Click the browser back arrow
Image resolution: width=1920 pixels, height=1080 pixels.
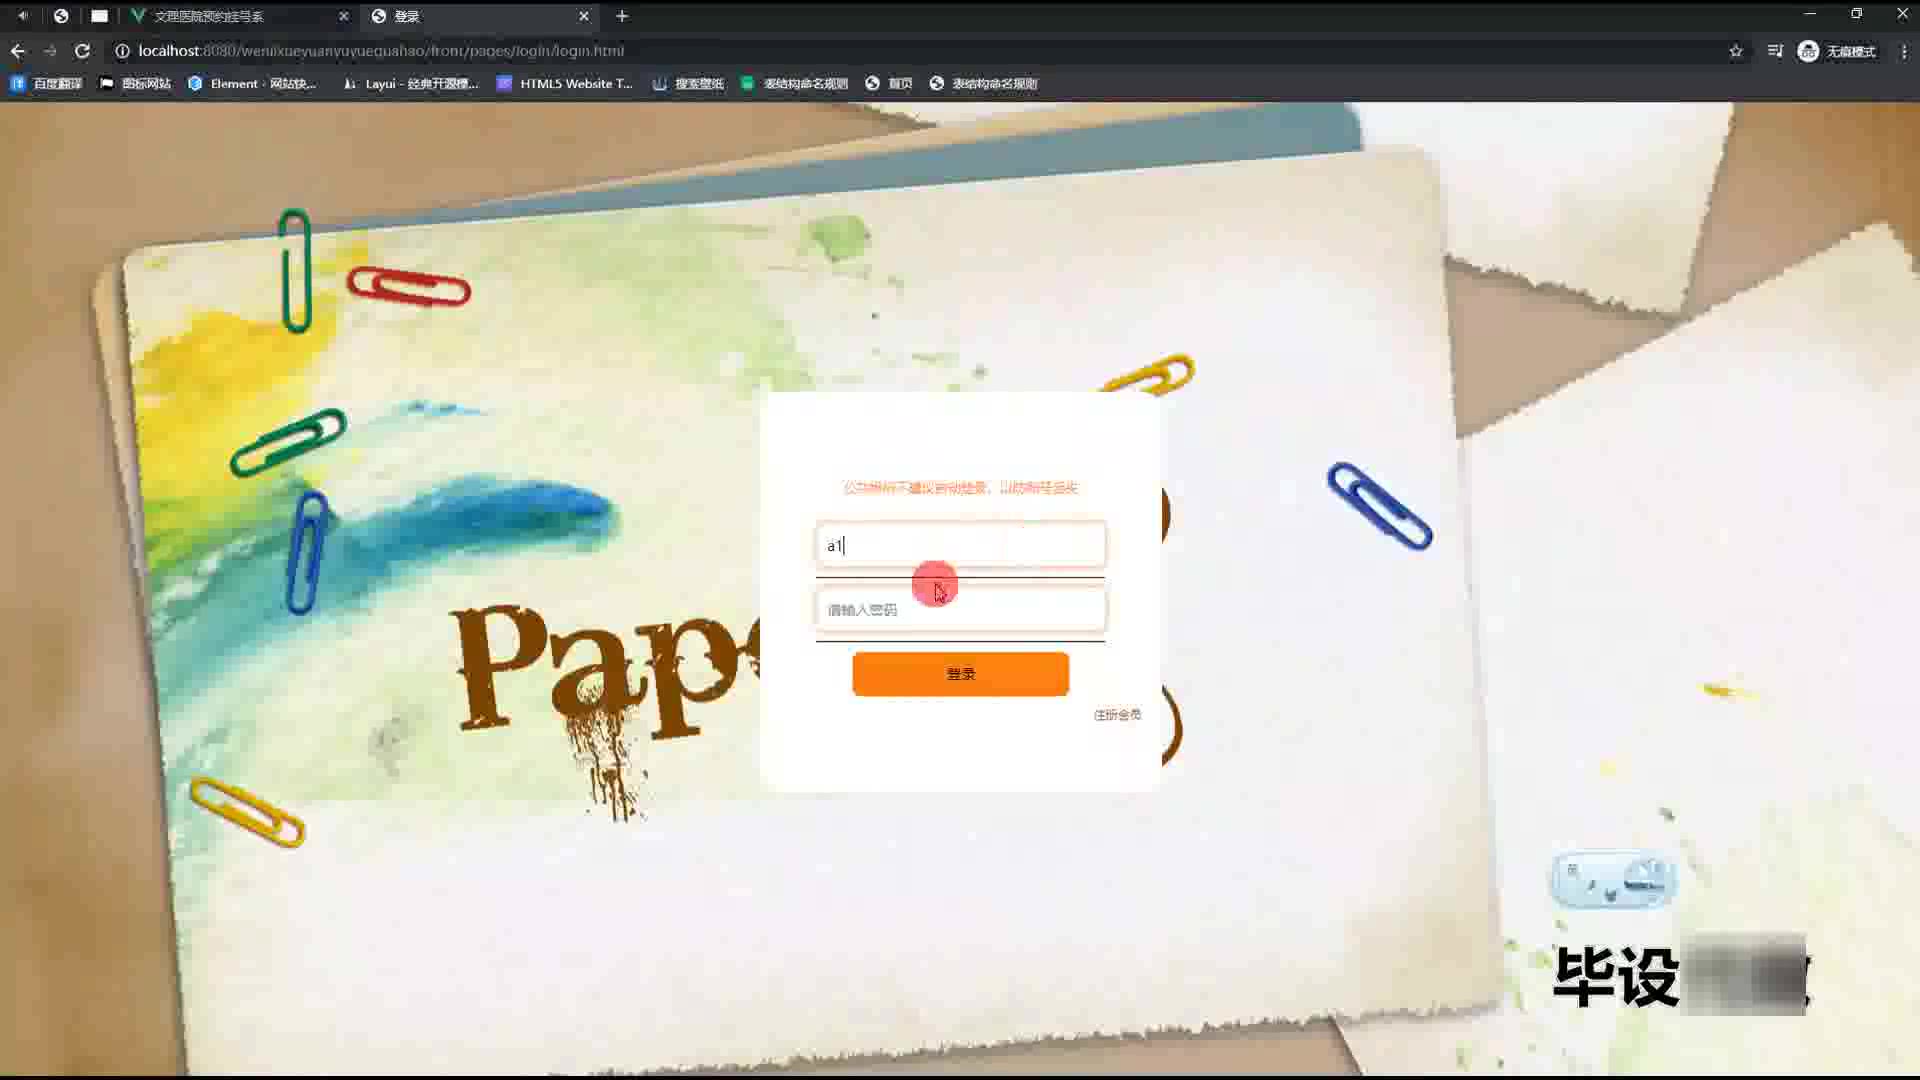(18, 51)
